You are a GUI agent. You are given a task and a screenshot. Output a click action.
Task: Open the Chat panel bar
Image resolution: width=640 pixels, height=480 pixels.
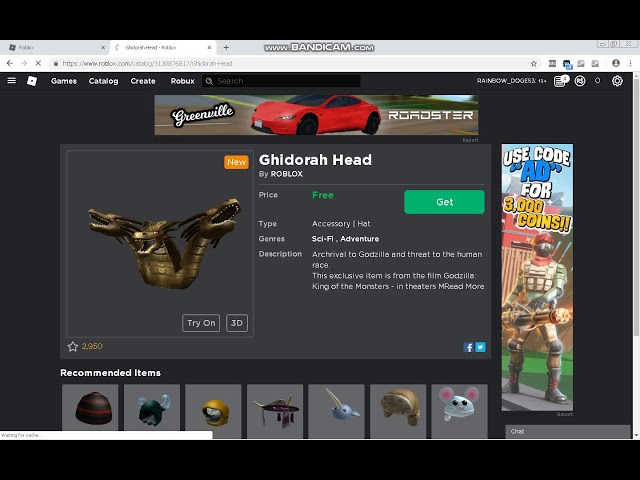568,432
